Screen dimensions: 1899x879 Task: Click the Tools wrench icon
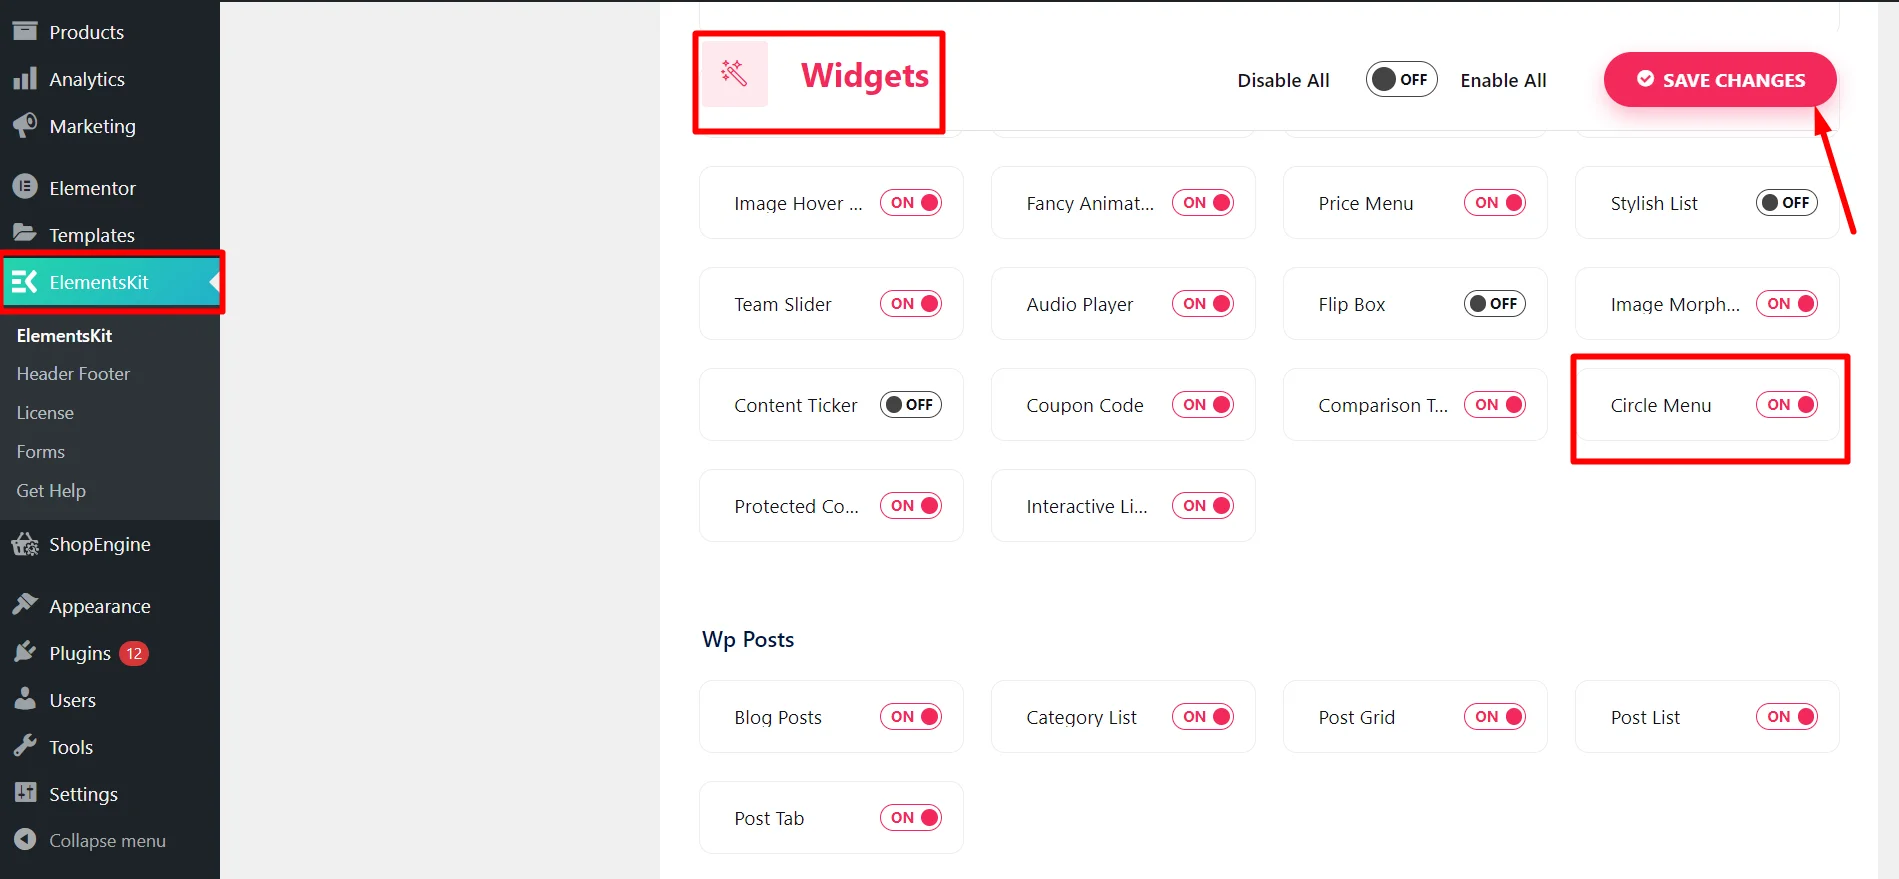[25, 746]
